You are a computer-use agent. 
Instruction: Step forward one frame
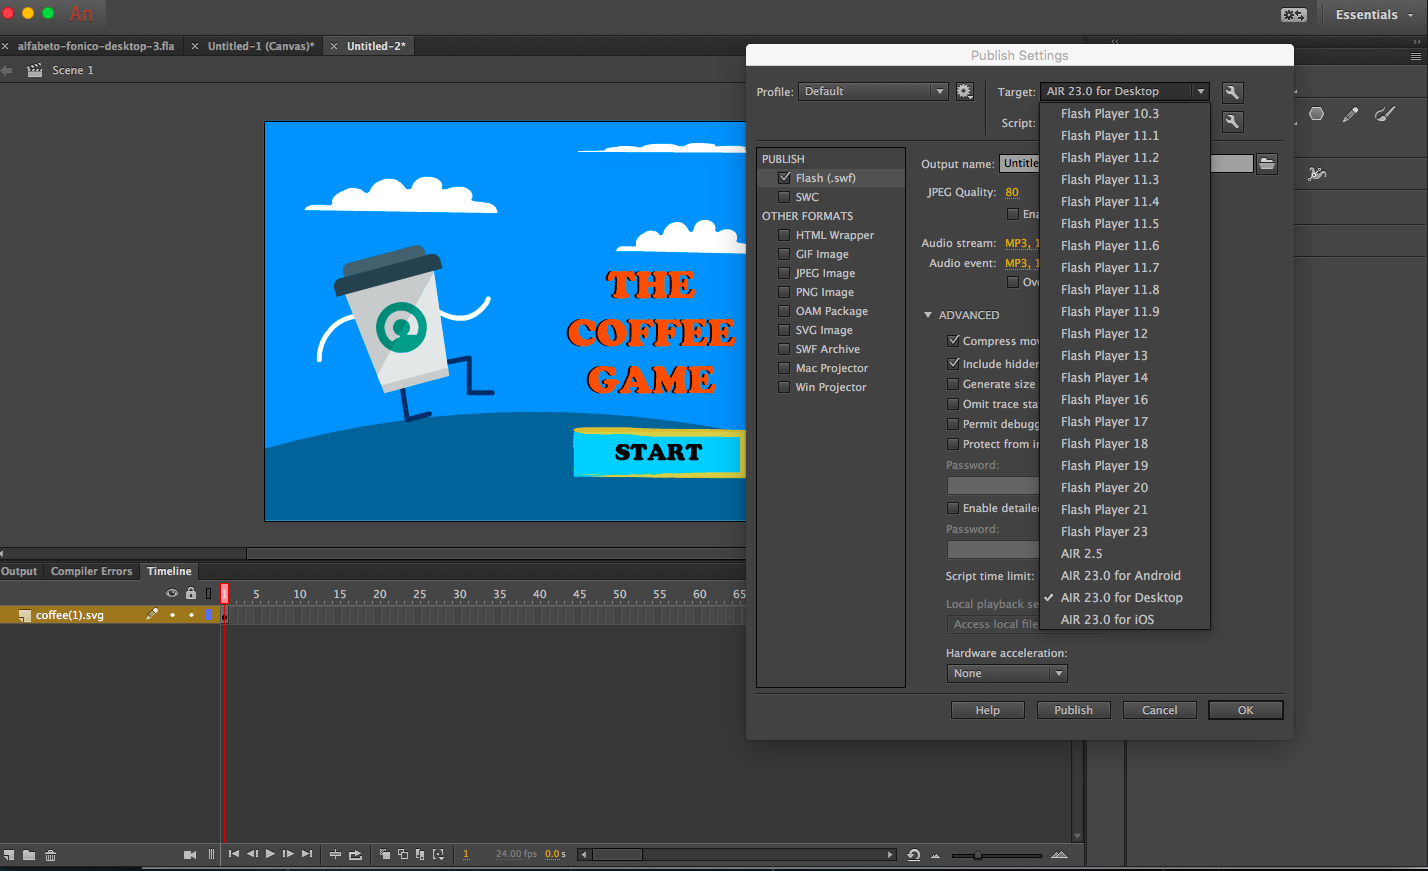coord(288,854)
